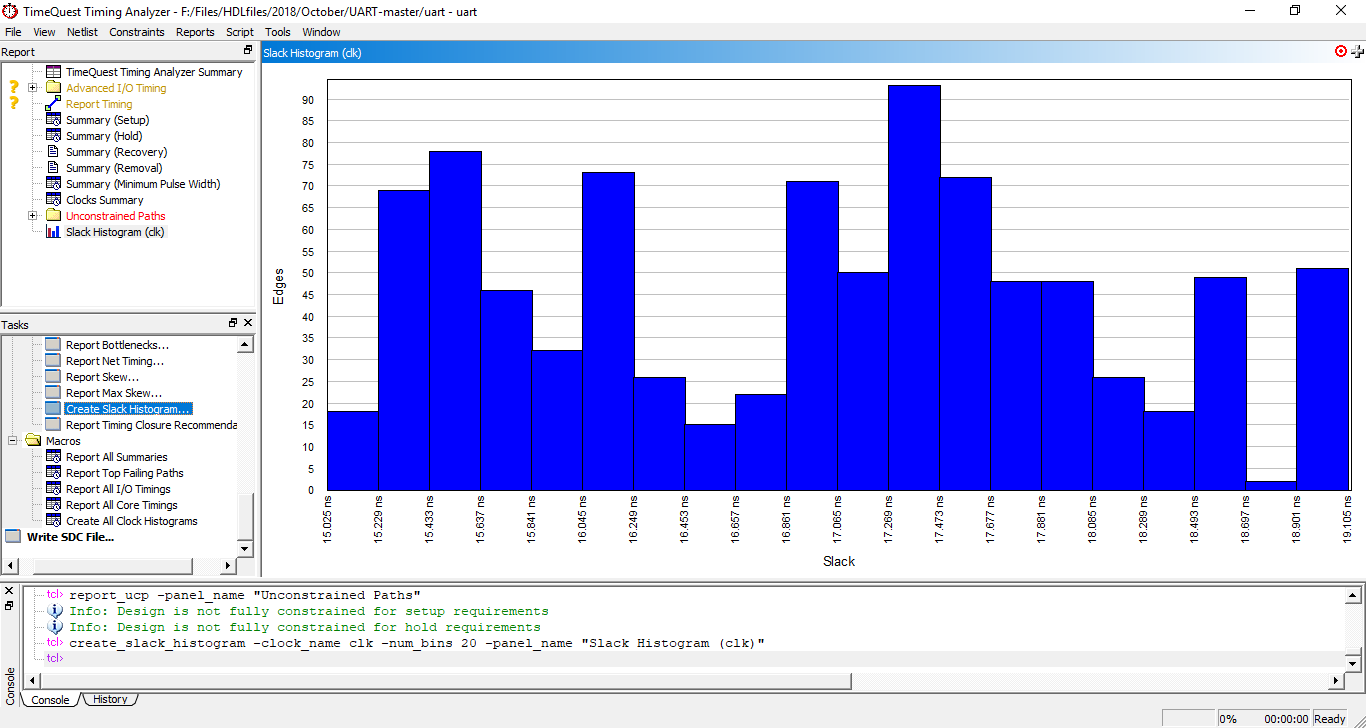Click the TimeQuest Timing Analyzer Summary table icon
Screen dimensions: 1366x728
click(x=54, y=72)
